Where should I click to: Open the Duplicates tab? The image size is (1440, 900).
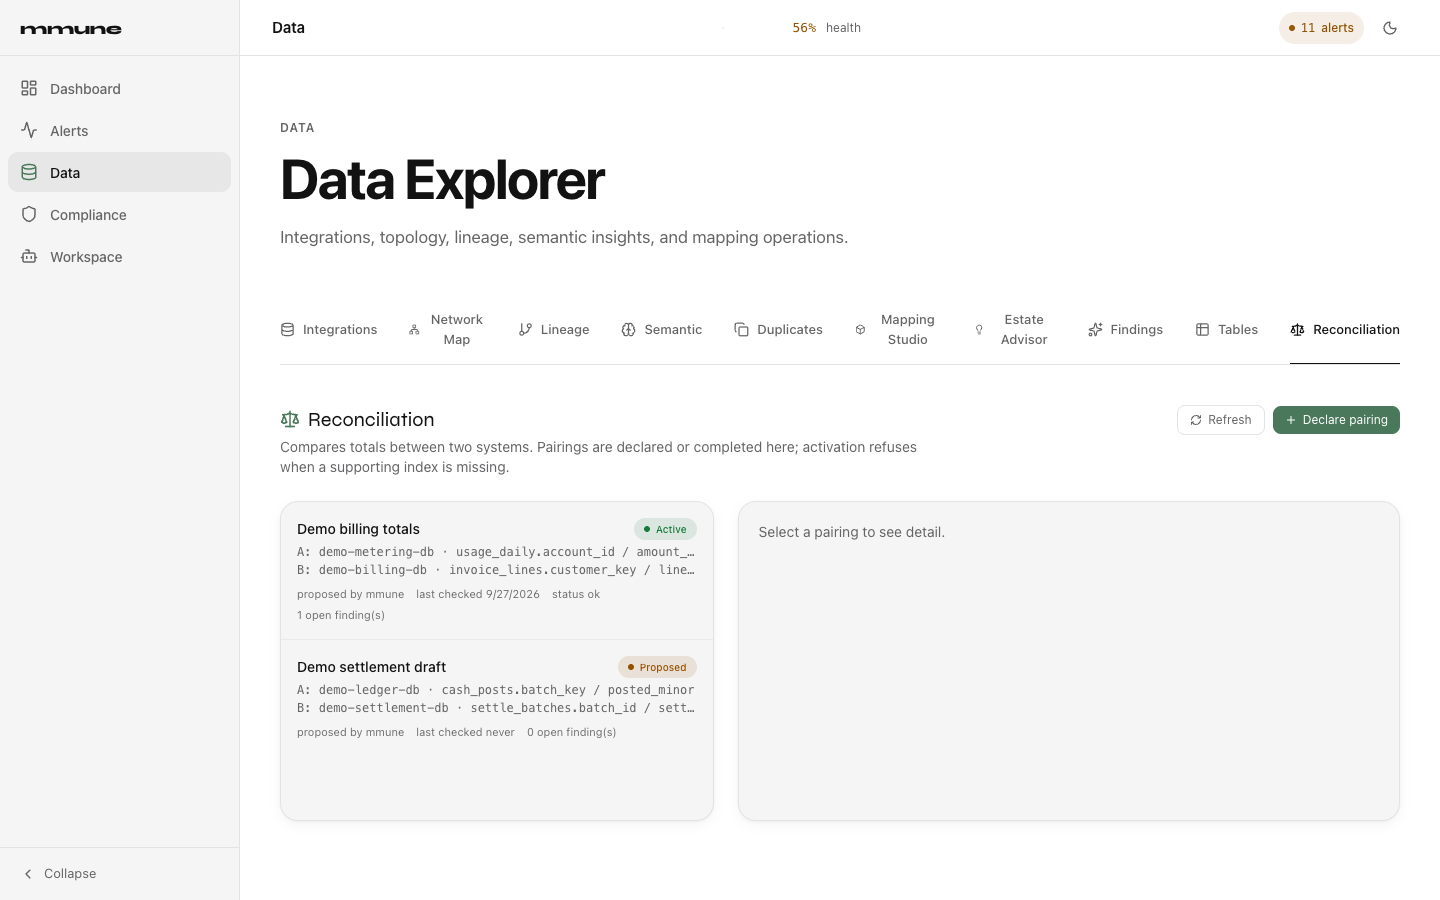click(x=778, y=330)
